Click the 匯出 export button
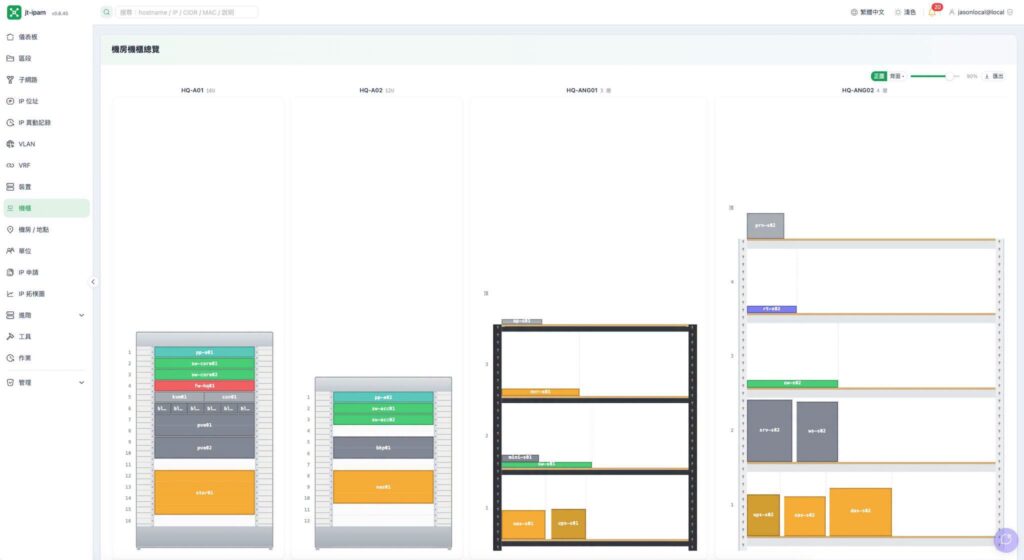 (994, 76)
